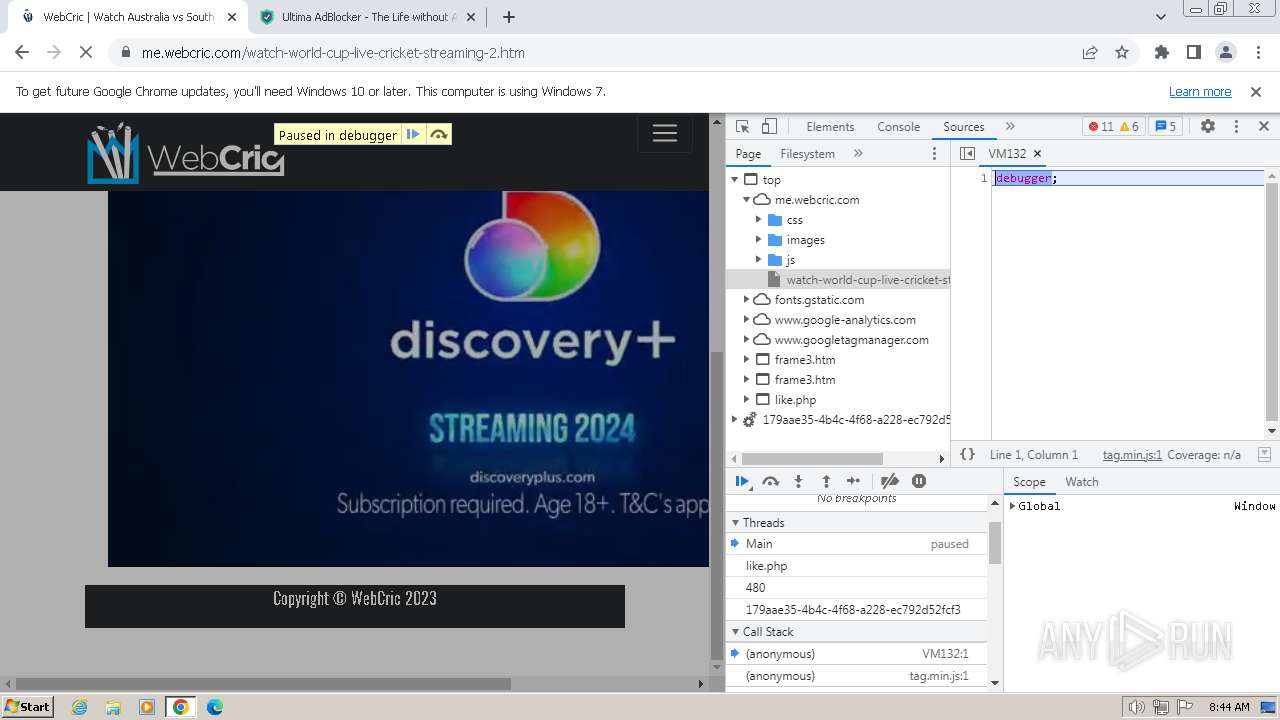Expand the js folder

[759, 260]
